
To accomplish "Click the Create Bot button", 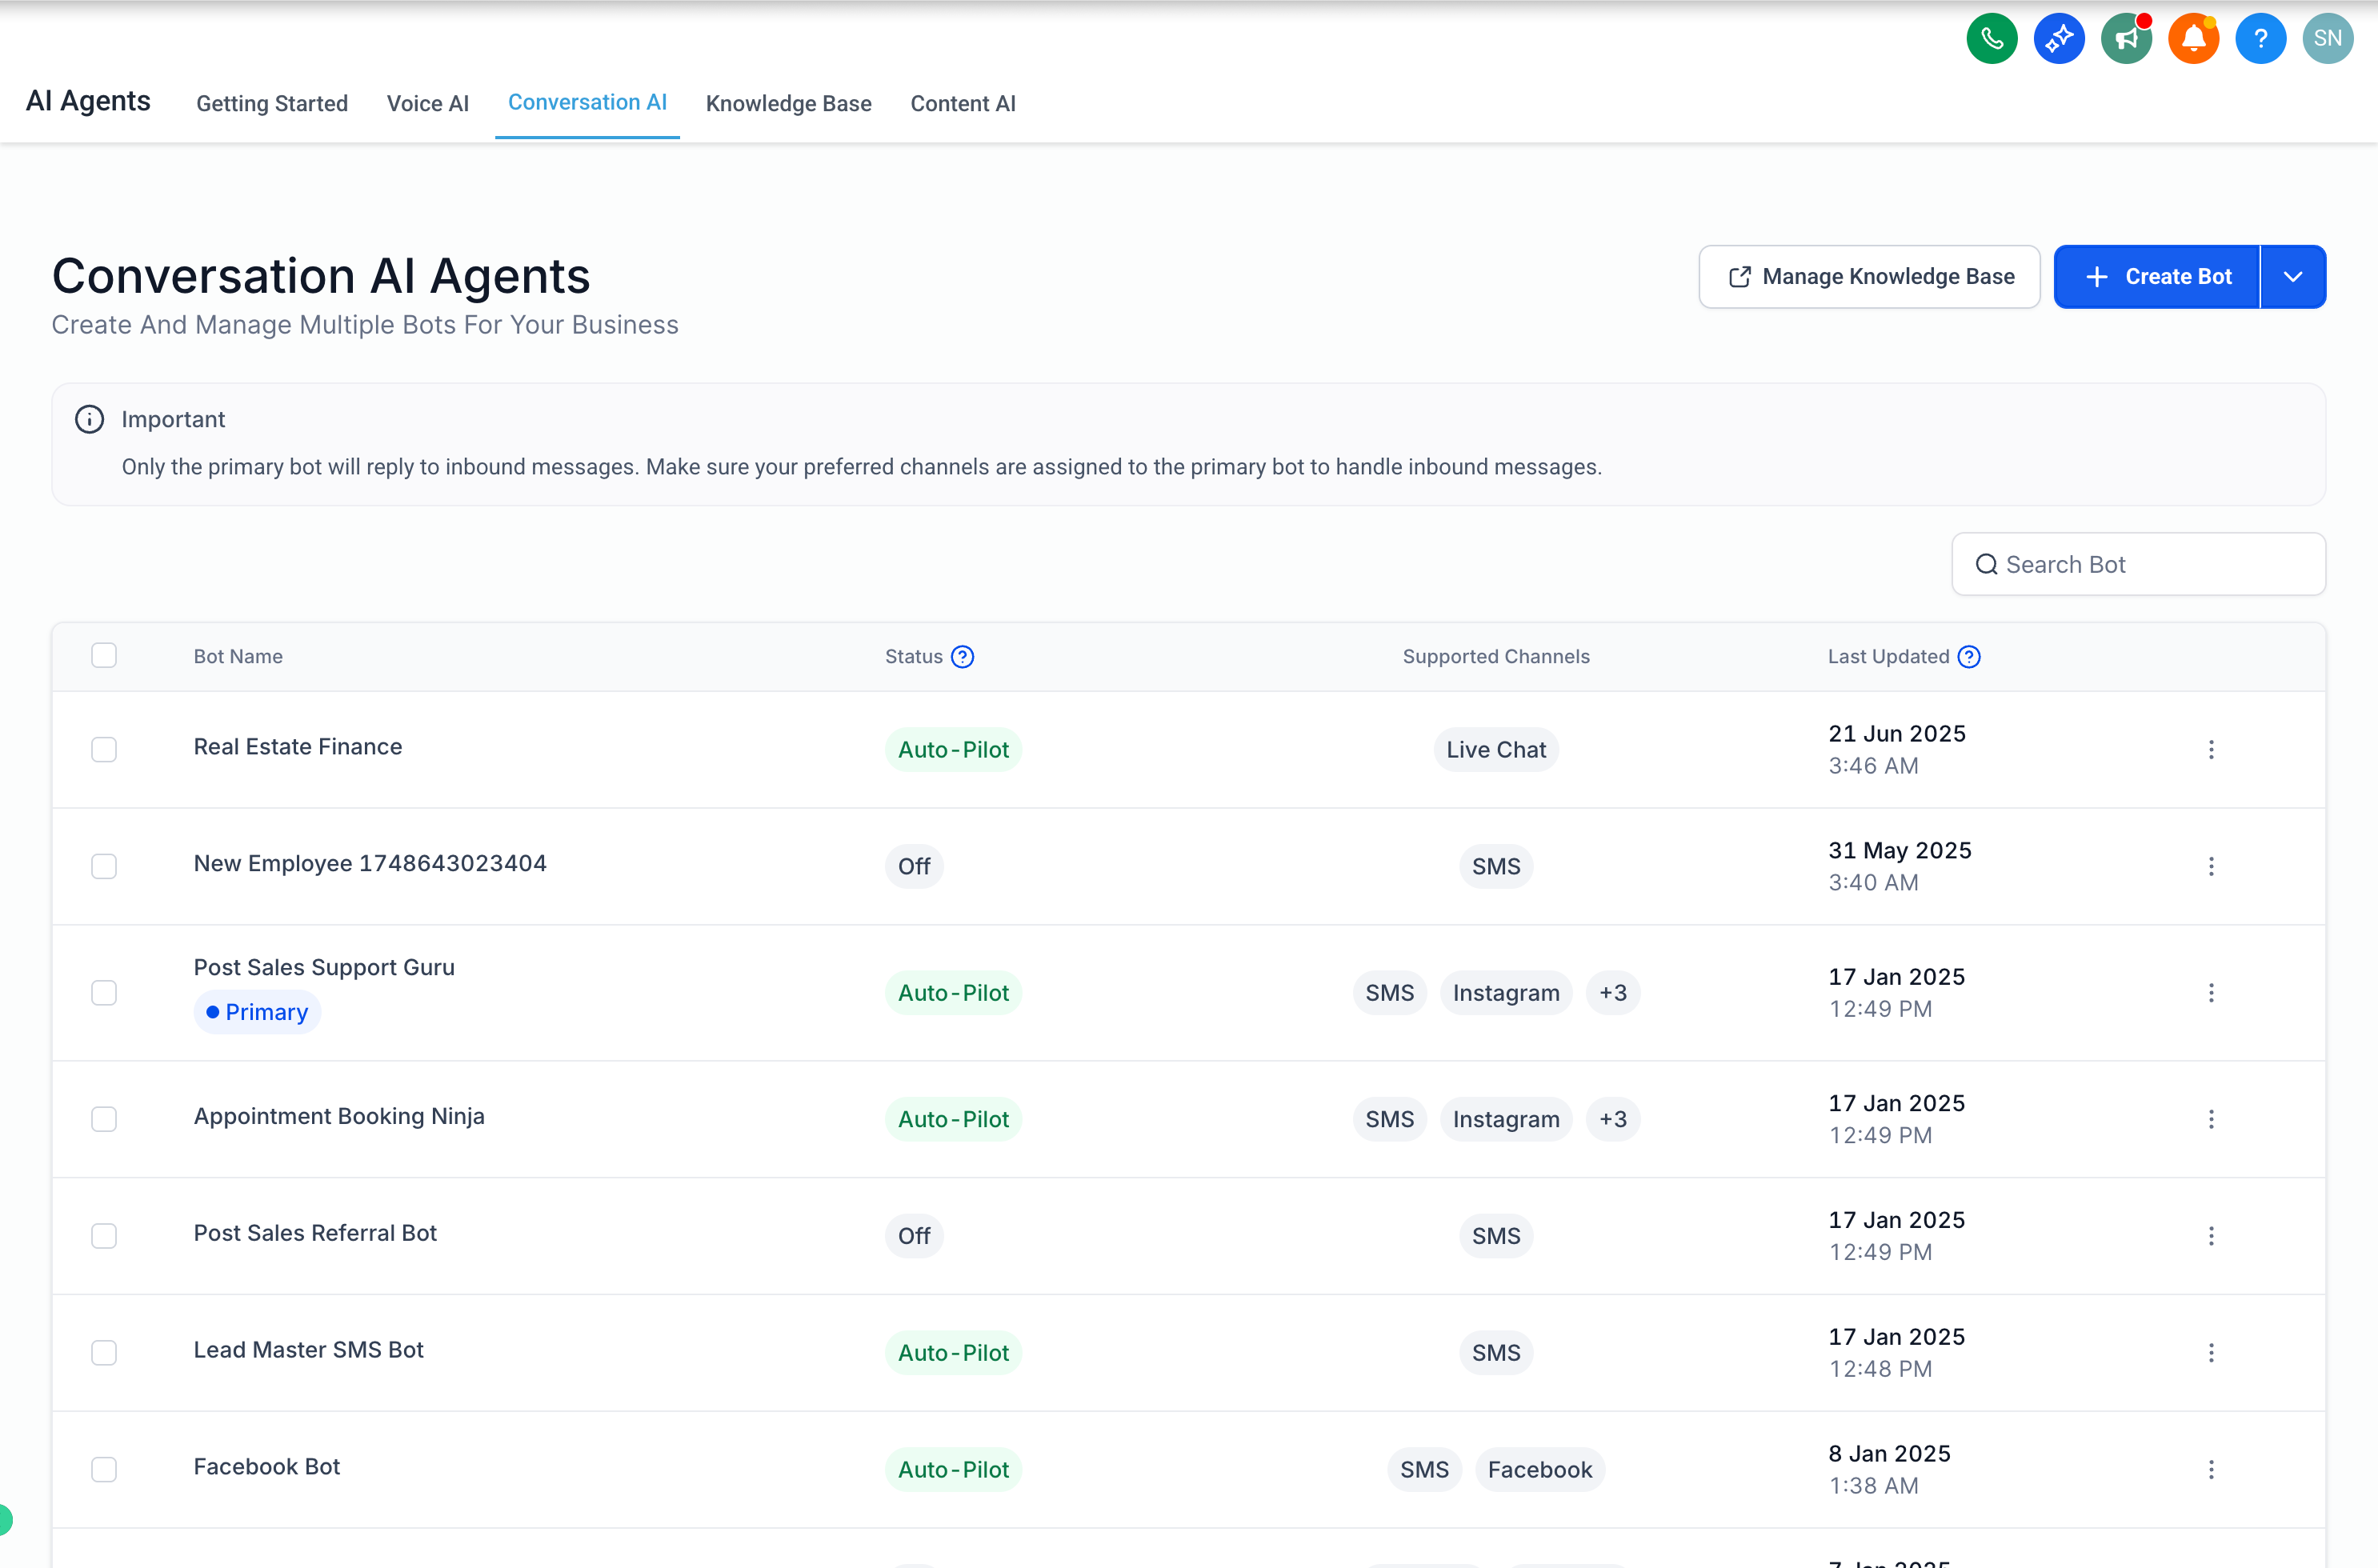I will click(x=2157, y=277).
